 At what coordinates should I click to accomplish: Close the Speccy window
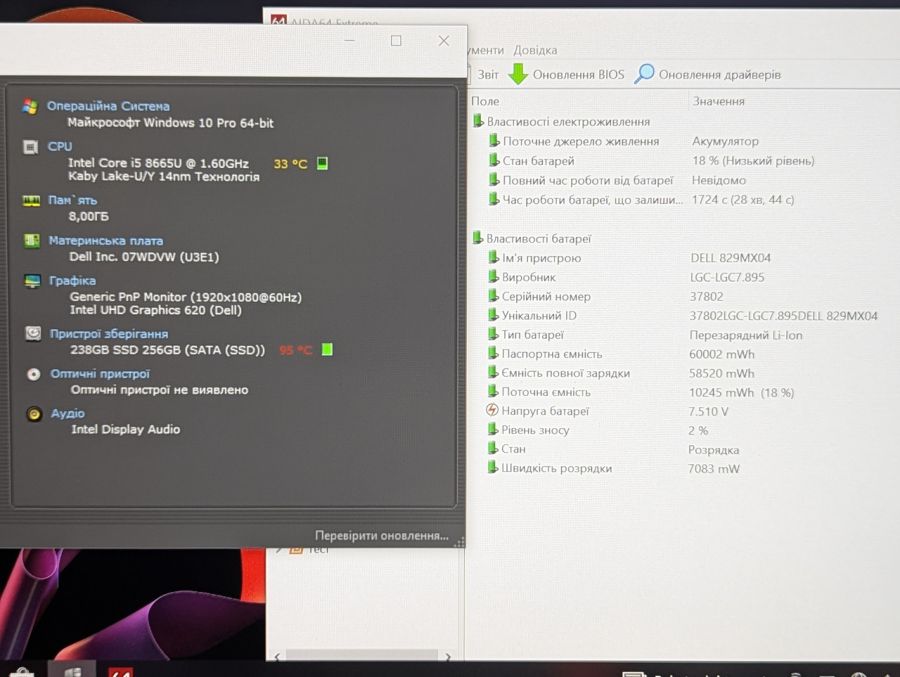444,41
